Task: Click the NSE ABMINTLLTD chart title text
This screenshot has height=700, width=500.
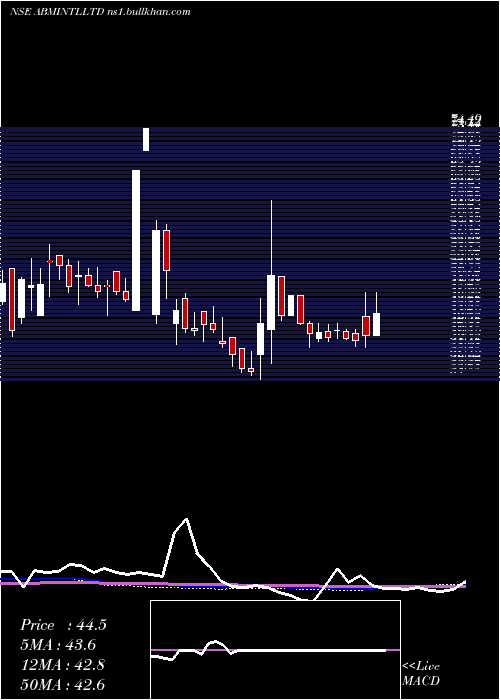Action: [x=100, y=12]
